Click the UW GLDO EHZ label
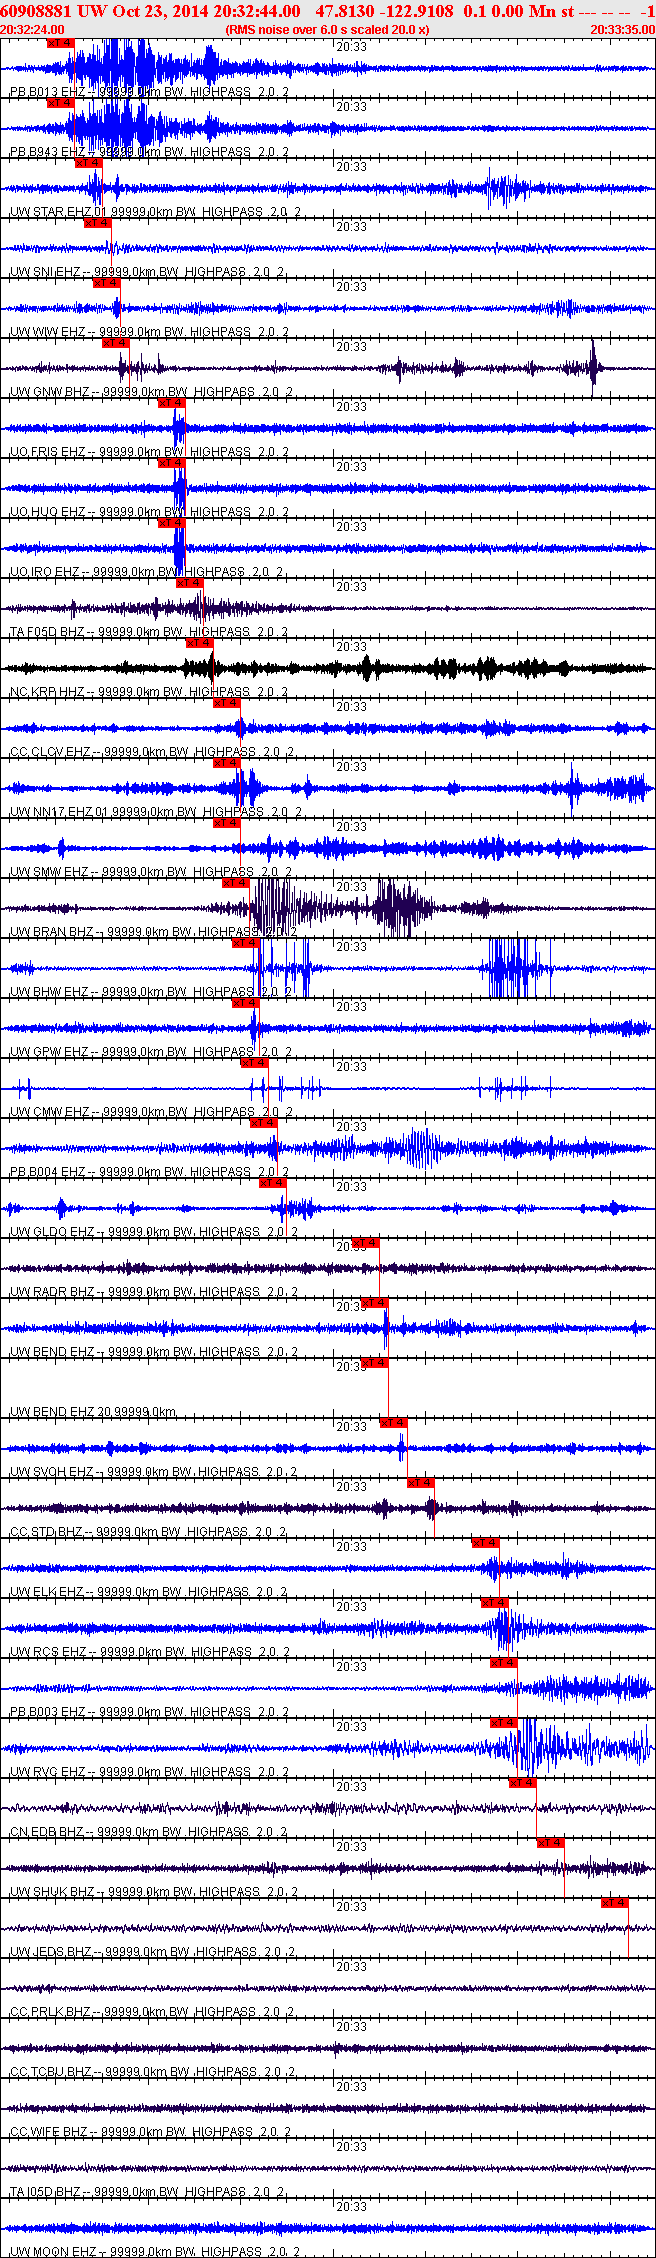 pos(154,1232)
